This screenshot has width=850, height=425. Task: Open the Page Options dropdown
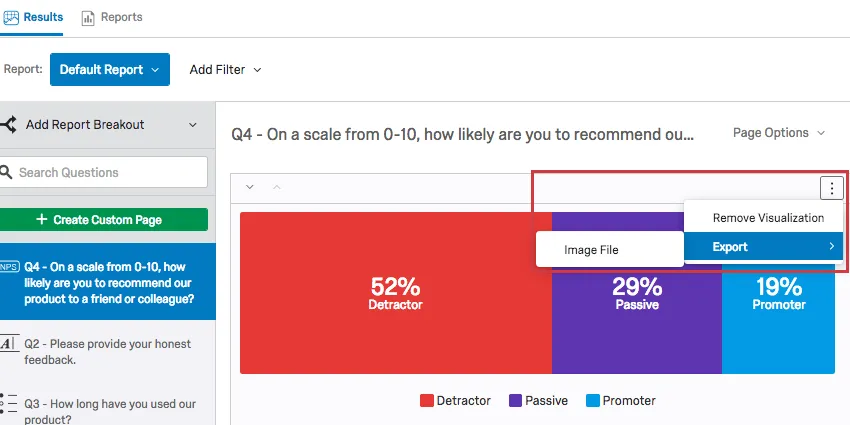779,133
